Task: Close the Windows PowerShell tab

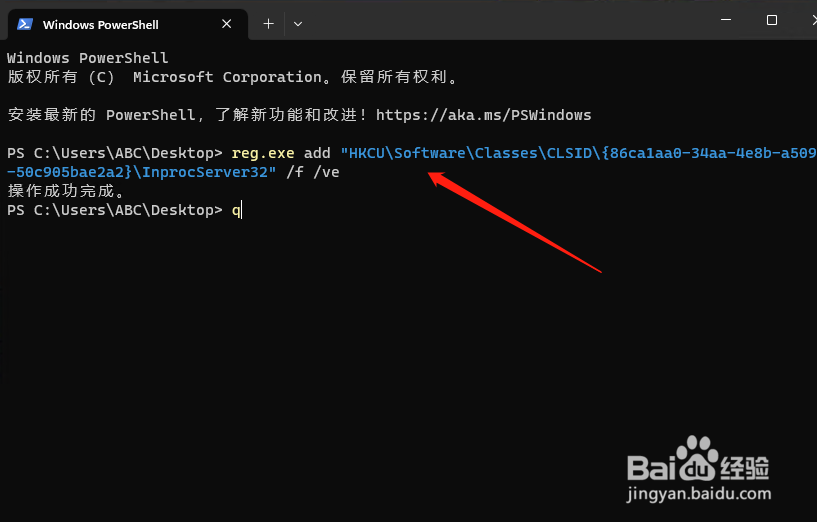Action: 226,24
